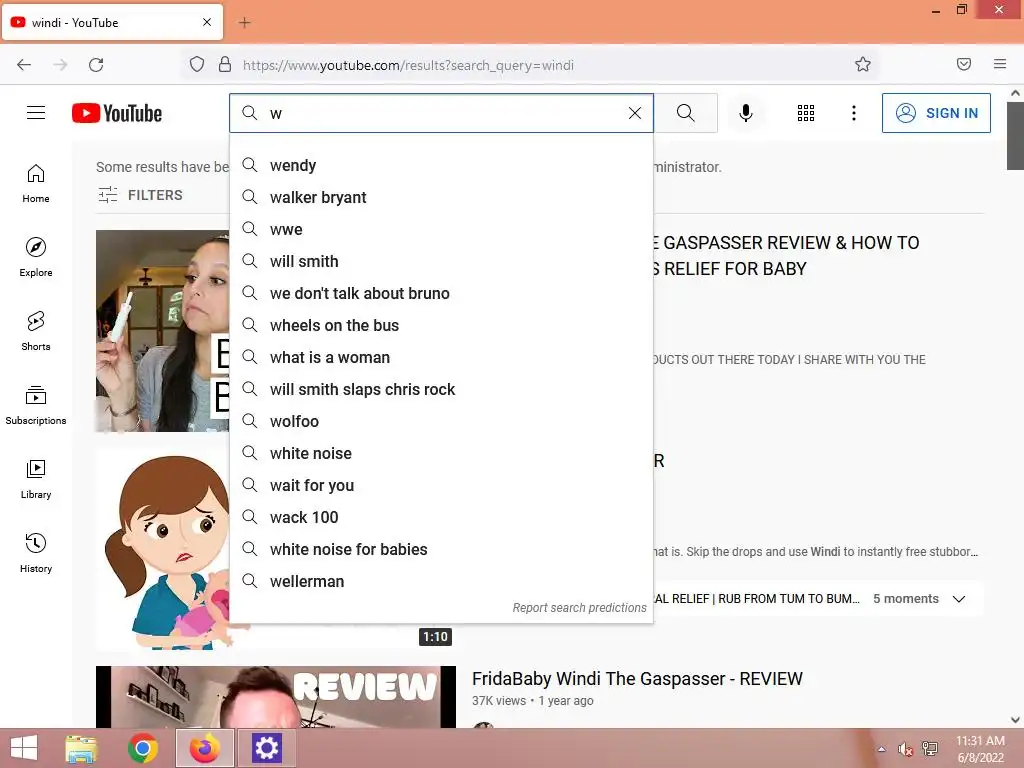Select the 'windi - YouTube' tab
This screenshot has height=768, width=1024.
pos(112,22)
